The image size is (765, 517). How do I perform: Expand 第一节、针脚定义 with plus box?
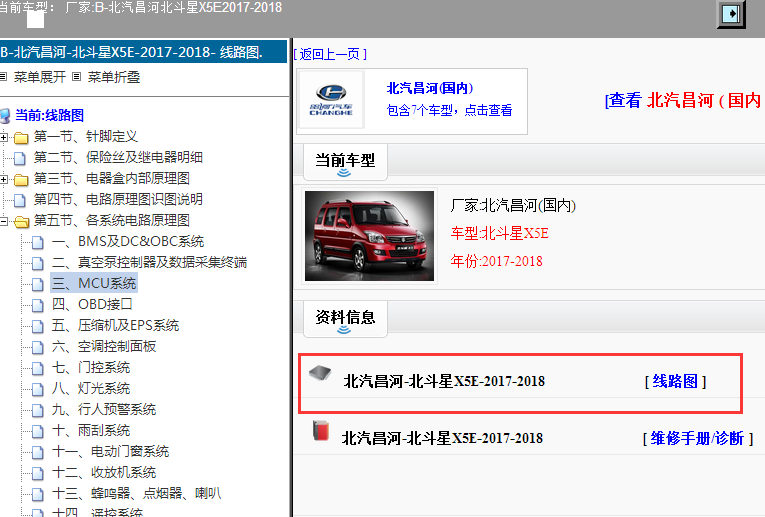(3, 138)
